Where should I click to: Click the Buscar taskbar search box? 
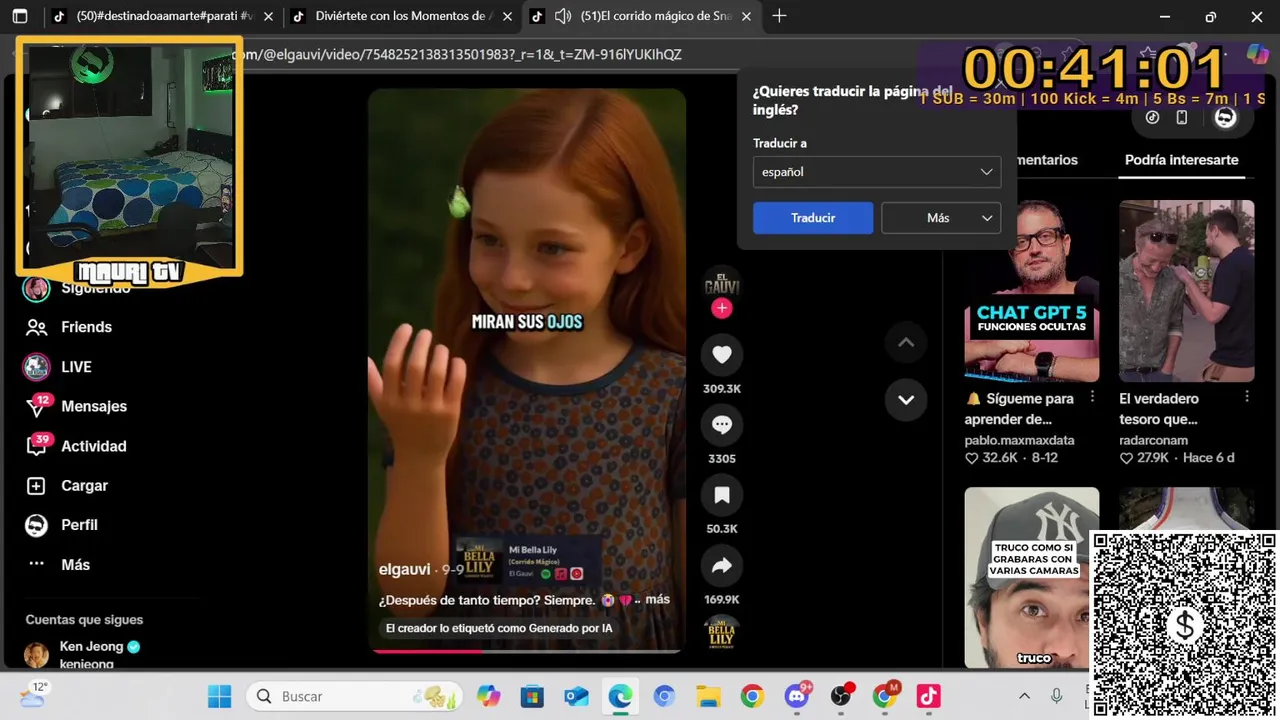(355, 696)
